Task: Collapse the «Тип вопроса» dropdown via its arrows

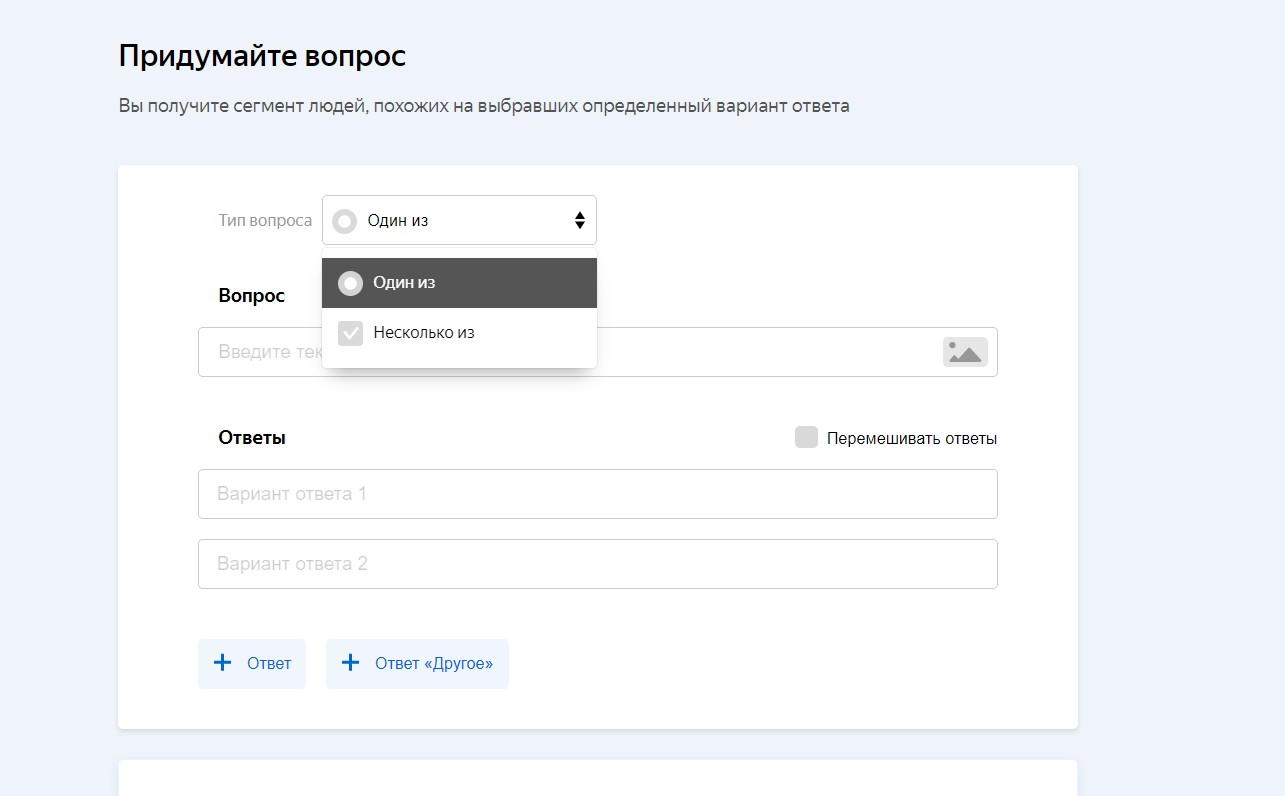Action: click(x=579, y=221)
